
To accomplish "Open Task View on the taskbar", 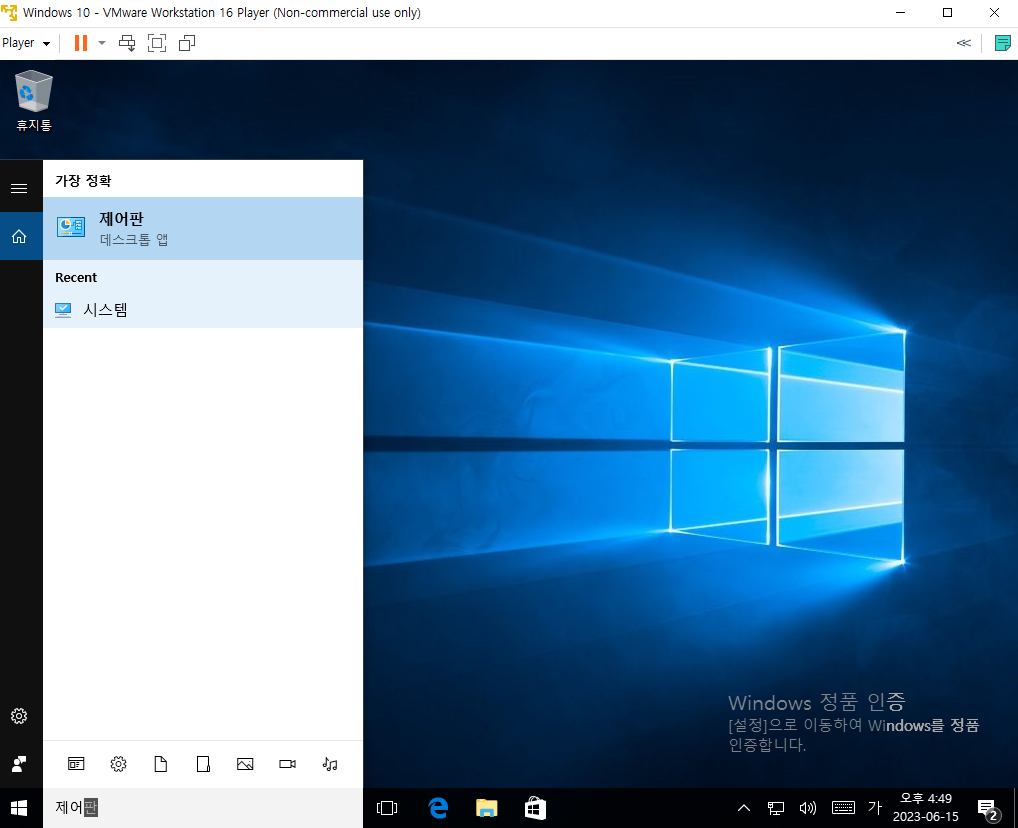I will click(x=387, y=808).
